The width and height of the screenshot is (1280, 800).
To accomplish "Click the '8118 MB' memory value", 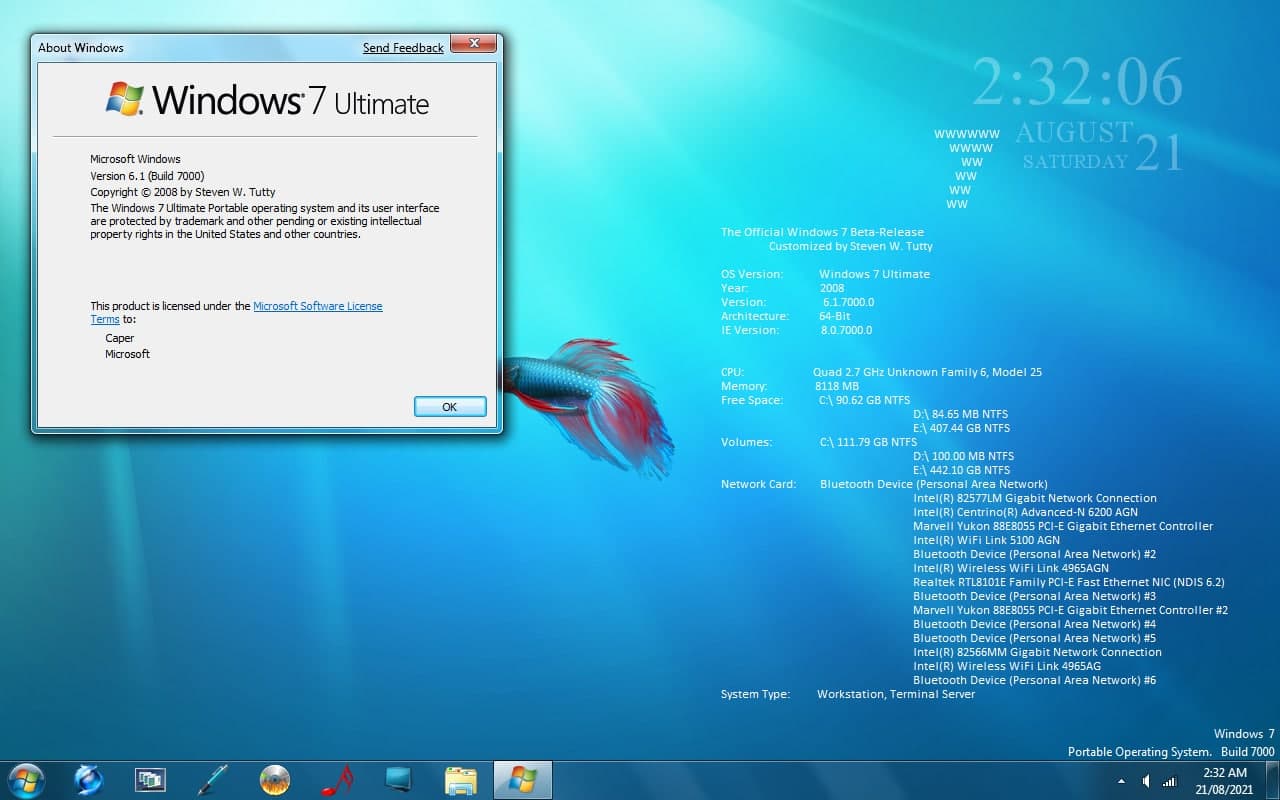I will (837, 386).
